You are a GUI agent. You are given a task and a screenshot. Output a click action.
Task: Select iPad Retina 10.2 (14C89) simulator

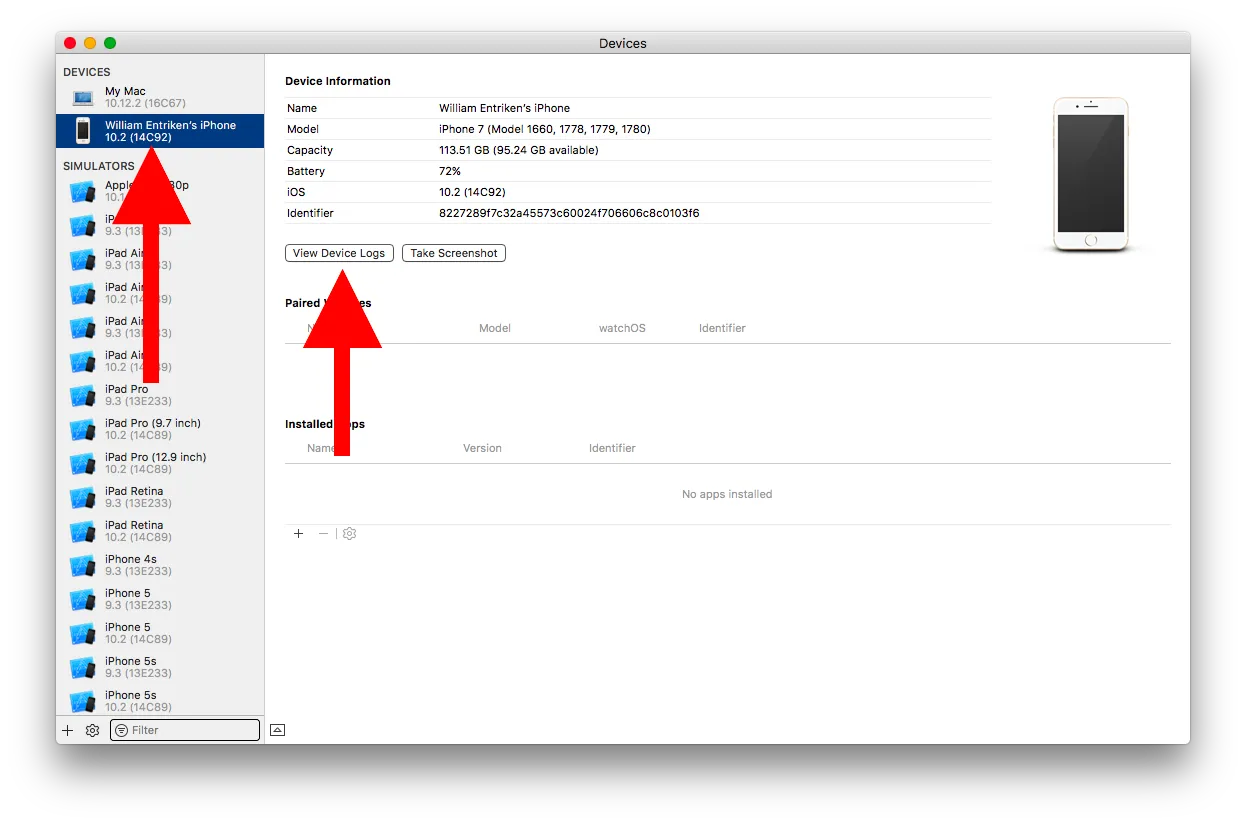(160, 531)
